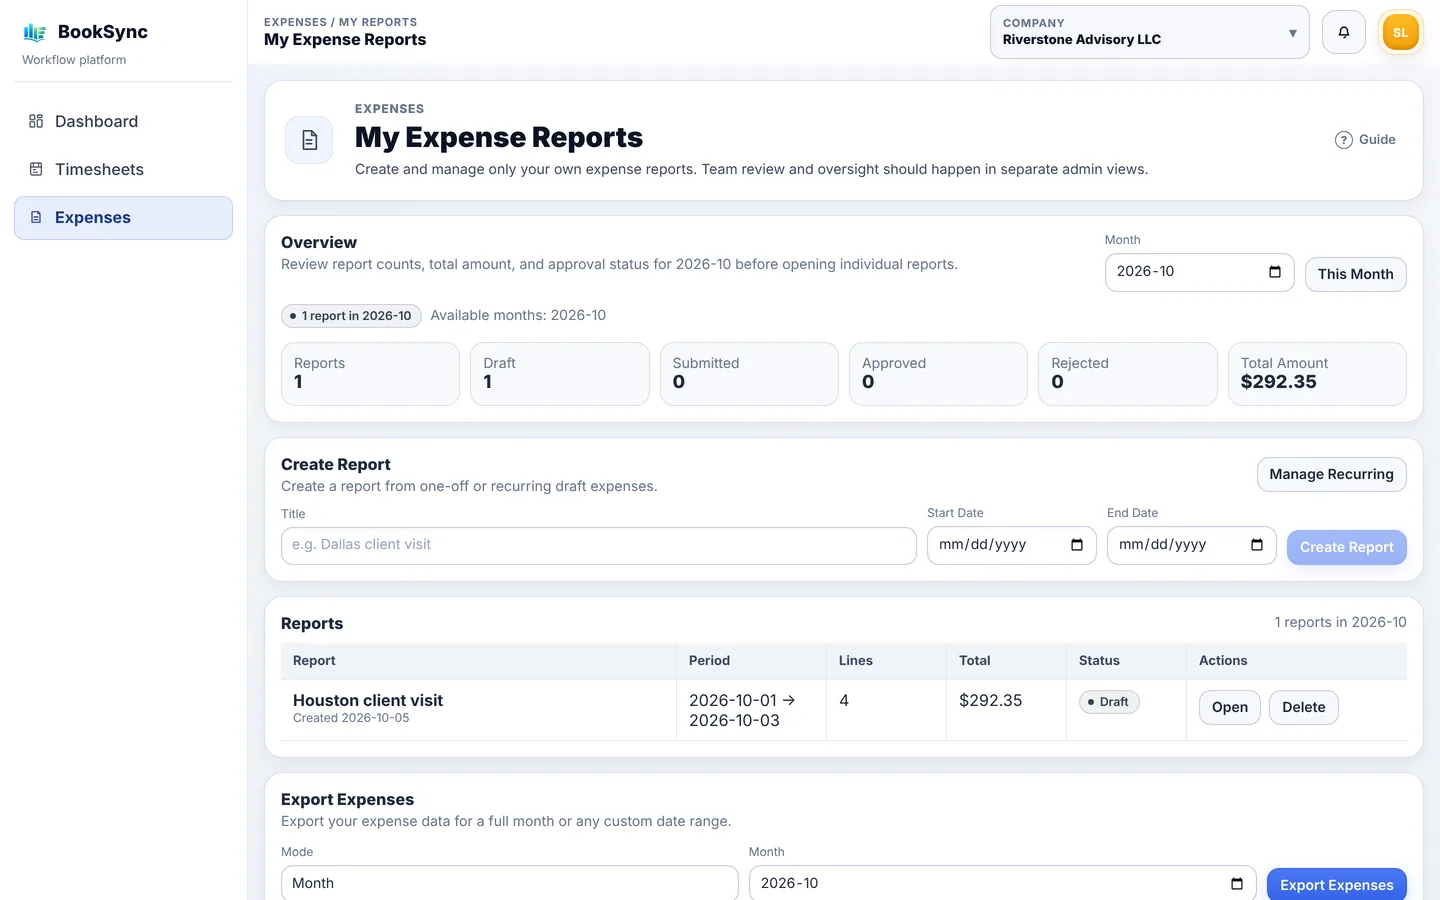Screen dimensions: 1440x900
Task: Click the Draft count card
Action: [560, 374]
